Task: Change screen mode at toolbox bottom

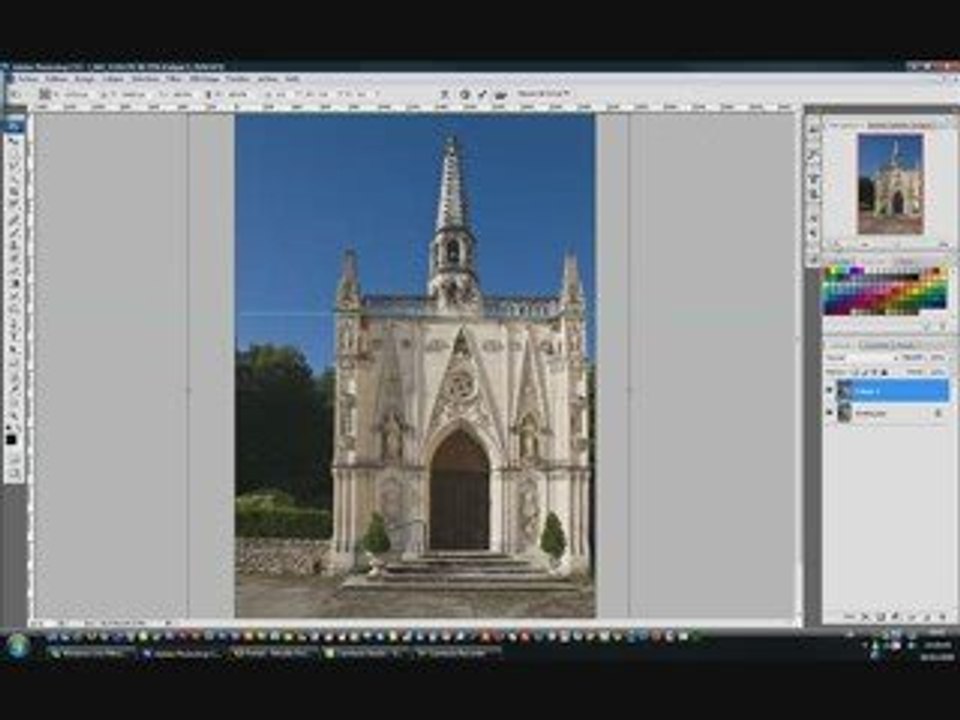Action: click(x=13, y=473)
